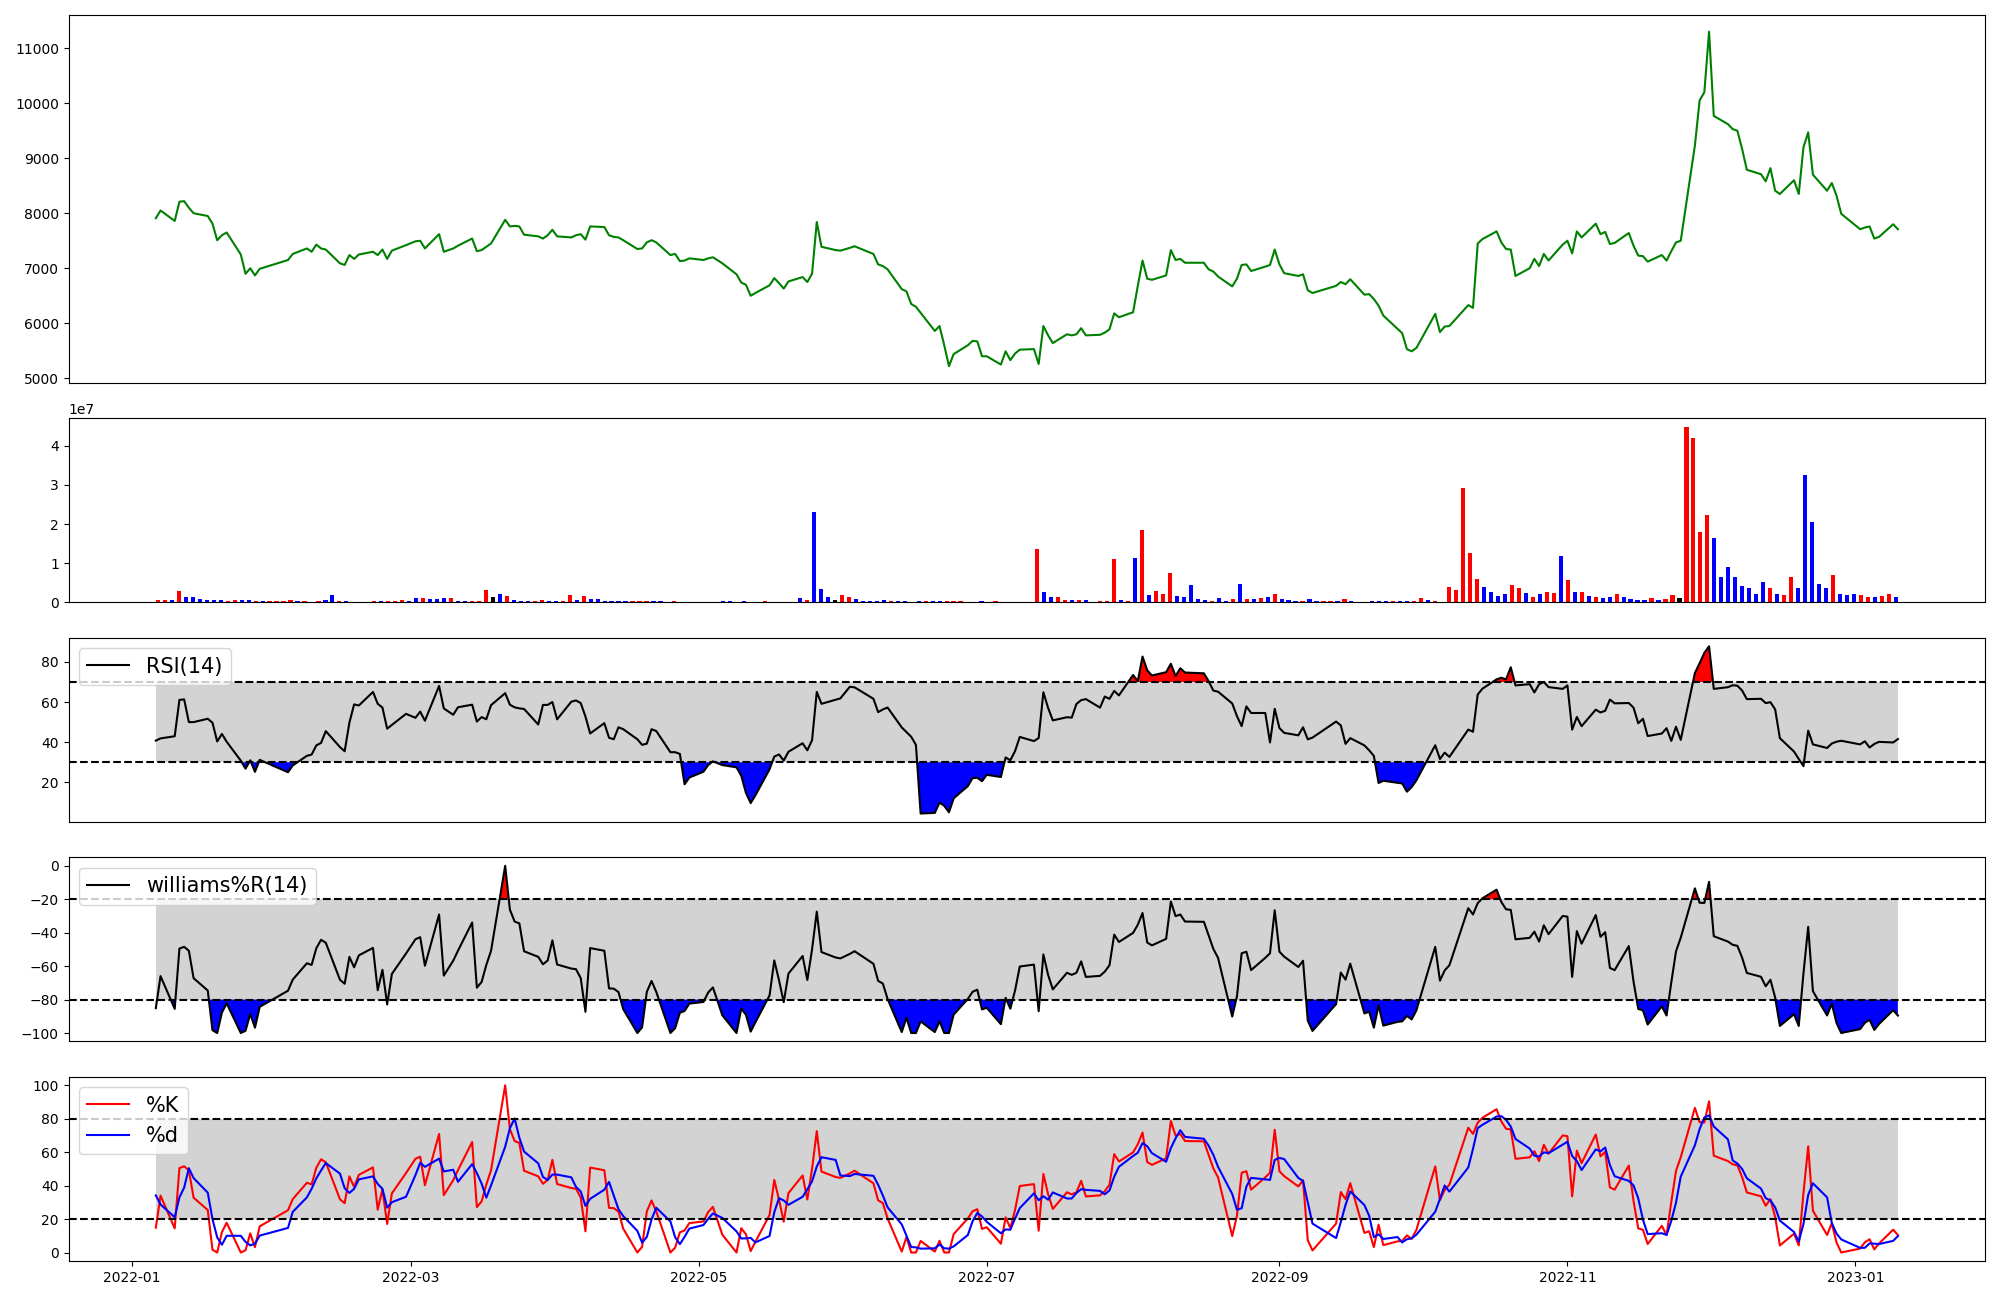2000x1300 pixels.
Task: Click the %K legend entry
Action: pos(162,1104)
